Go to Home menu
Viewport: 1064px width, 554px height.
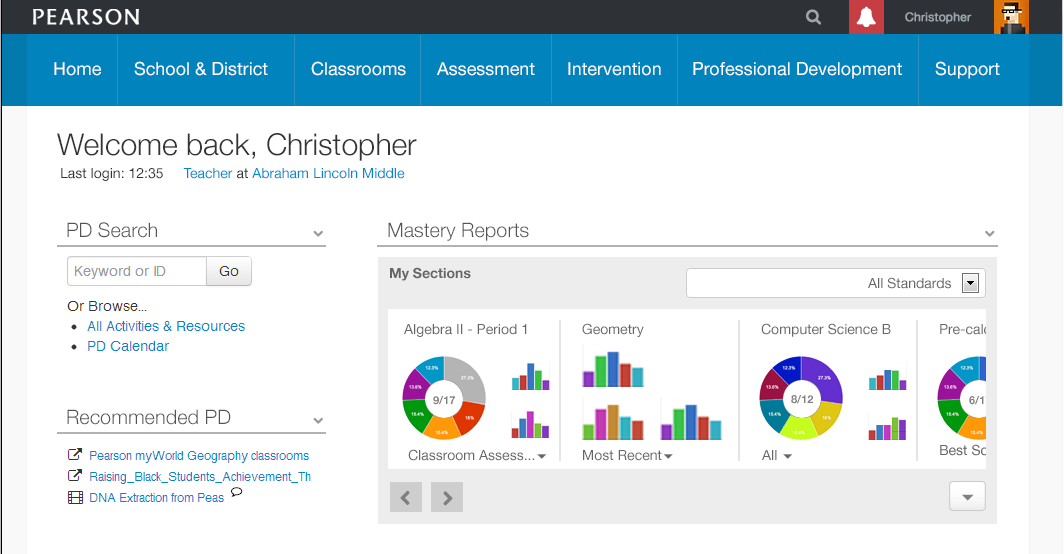click(77, 69)
